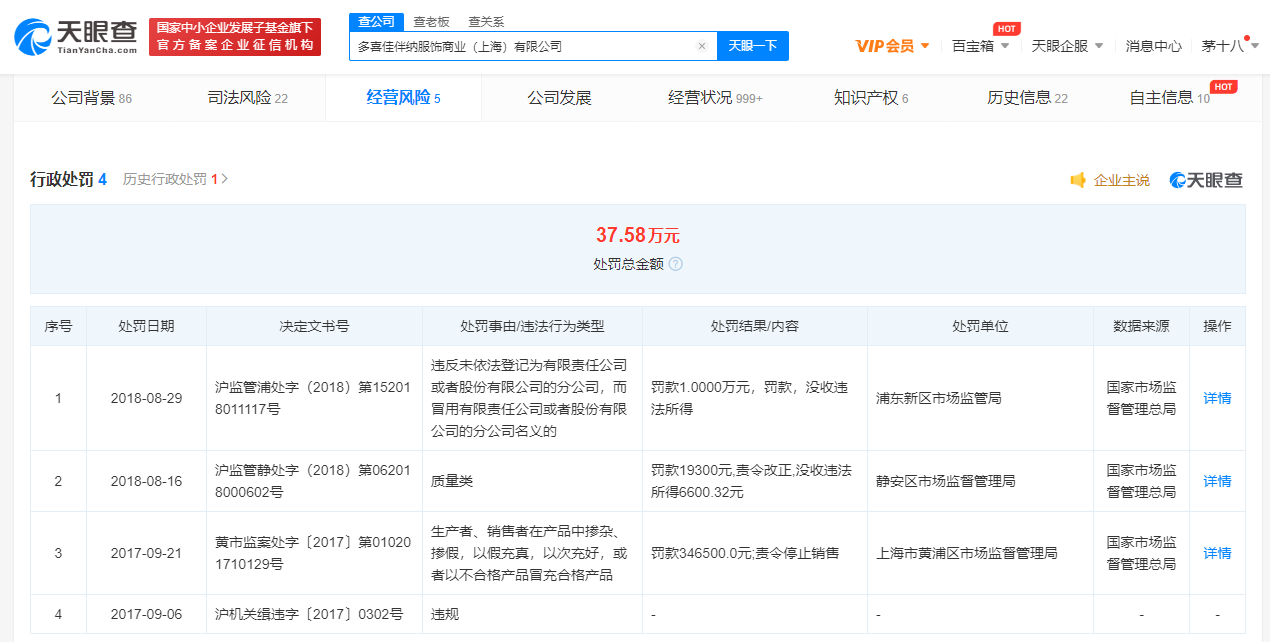The width and height of the screenshot is (1270, 642).
Task: Open 消息中心 in the top bar
Action: (1153, 46)
